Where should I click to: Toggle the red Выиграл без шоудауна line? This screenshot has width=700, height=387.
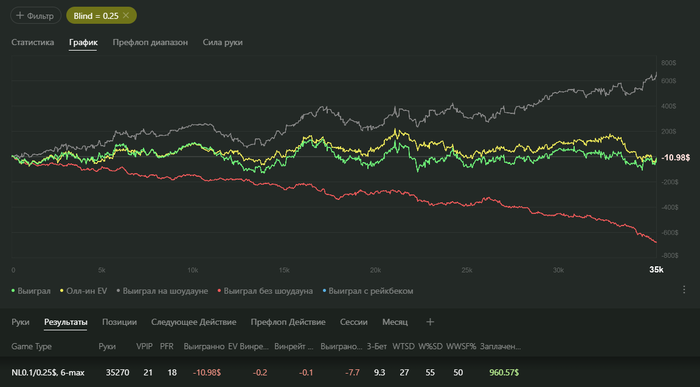pyautogui.click(x=265, y=291)
